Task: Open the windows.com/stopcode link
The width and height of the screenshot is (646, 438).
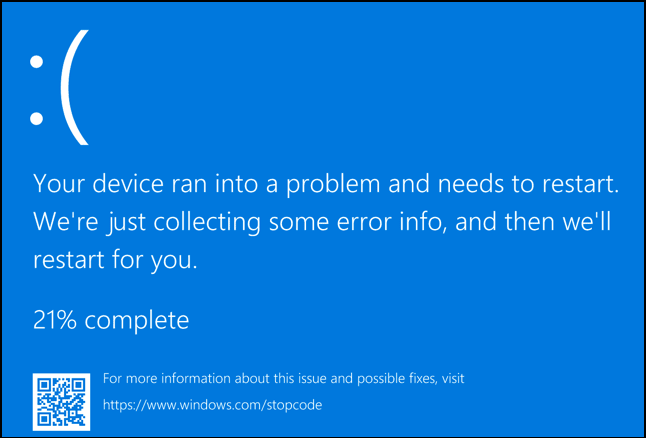Action: pyautogui.click(x=212, y=406)
